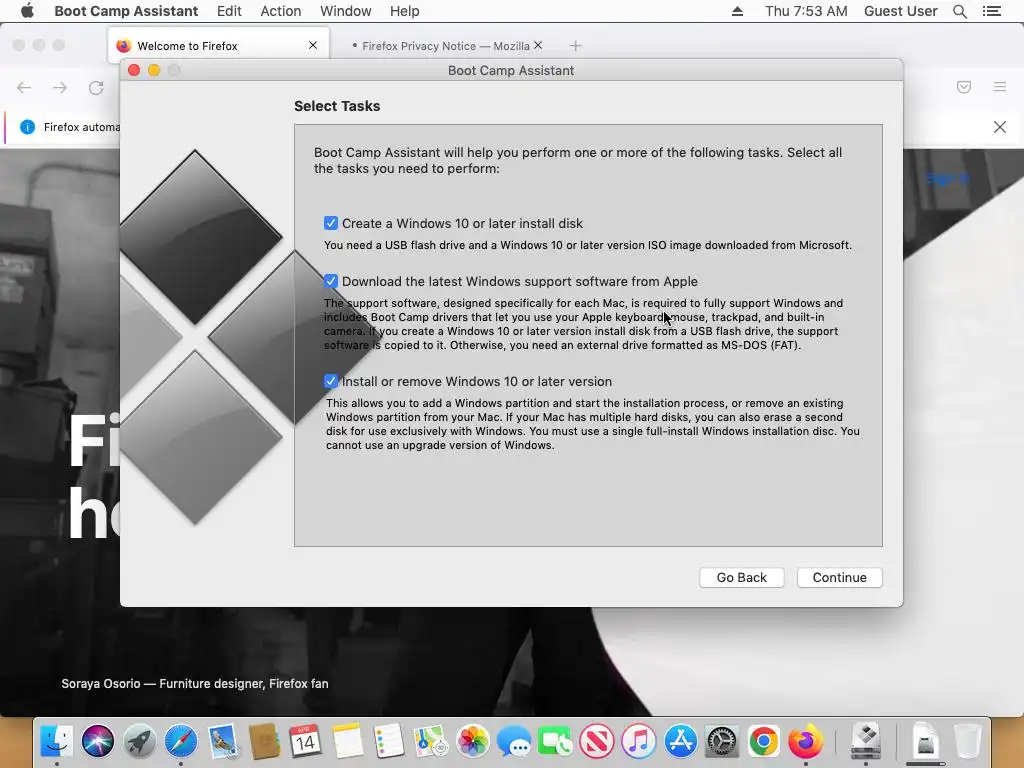The width and height of the screenshot is (1024, 768).
Task: Open Launchpad from the dock
Action: 140,742
